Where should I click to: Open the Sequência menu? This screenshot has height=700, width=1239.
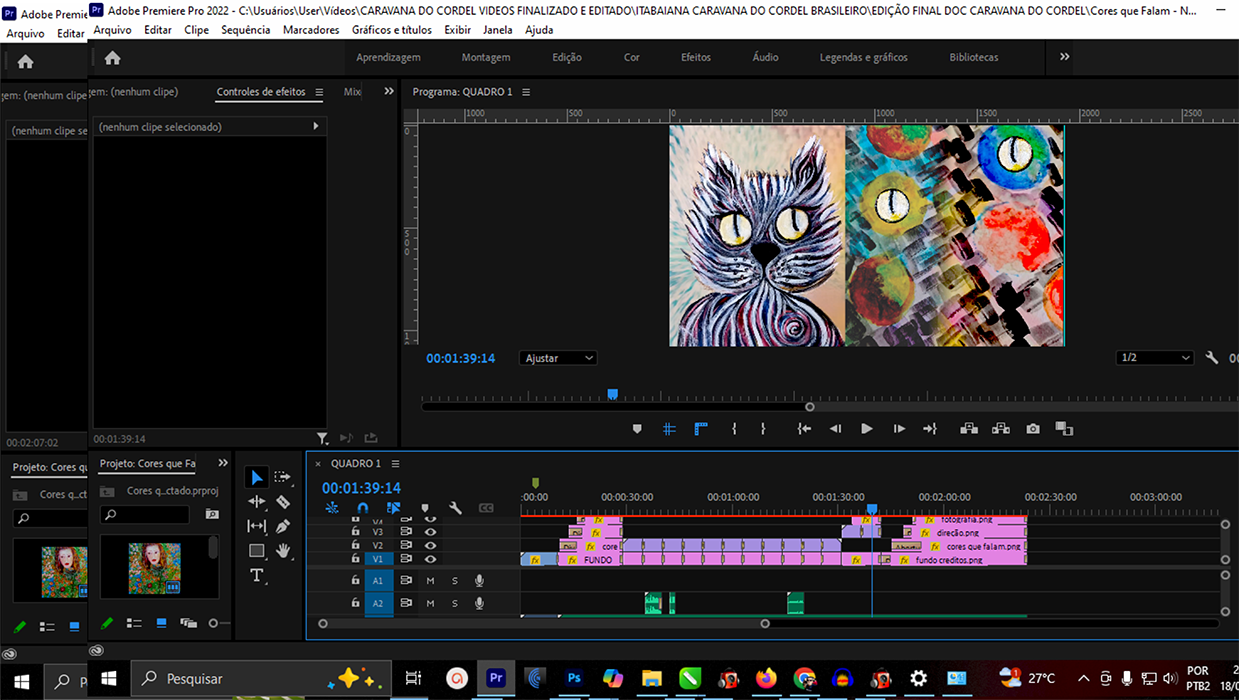246,30
